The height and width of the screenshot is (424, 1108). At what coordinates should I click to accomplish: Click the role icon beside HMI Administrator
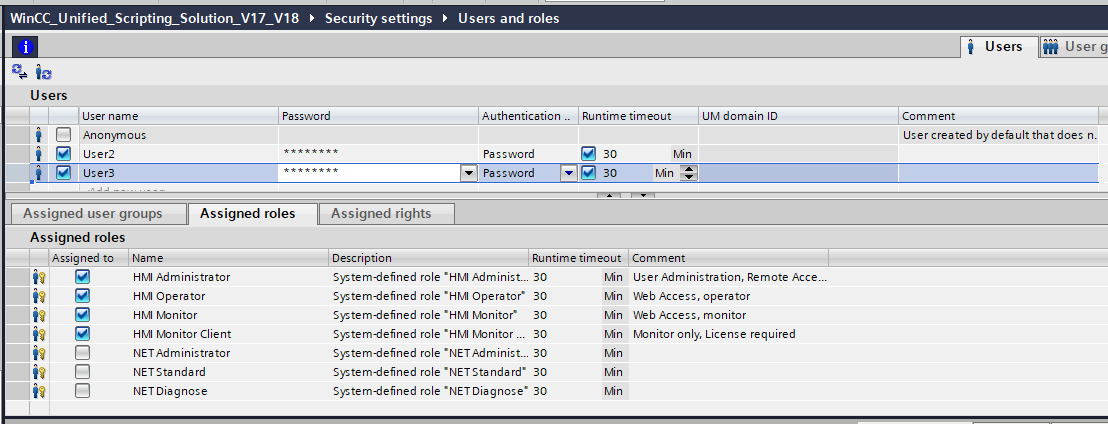[x=39, y=277]
